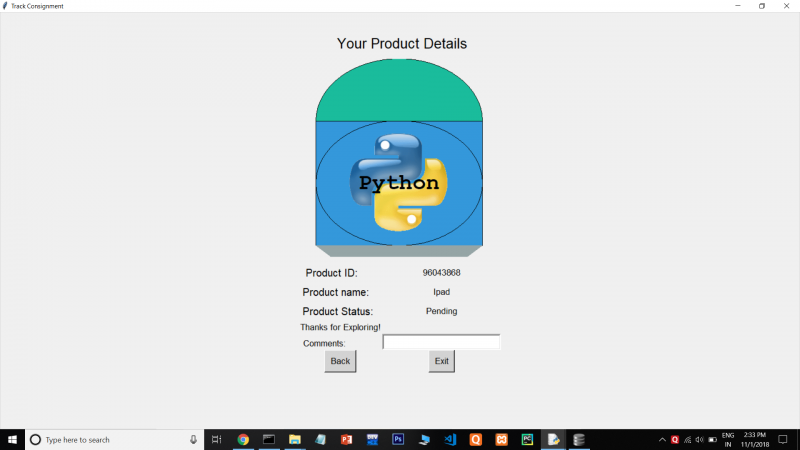800x450 pixels.
Task: Click the Exit button
Action: (441, 361)
